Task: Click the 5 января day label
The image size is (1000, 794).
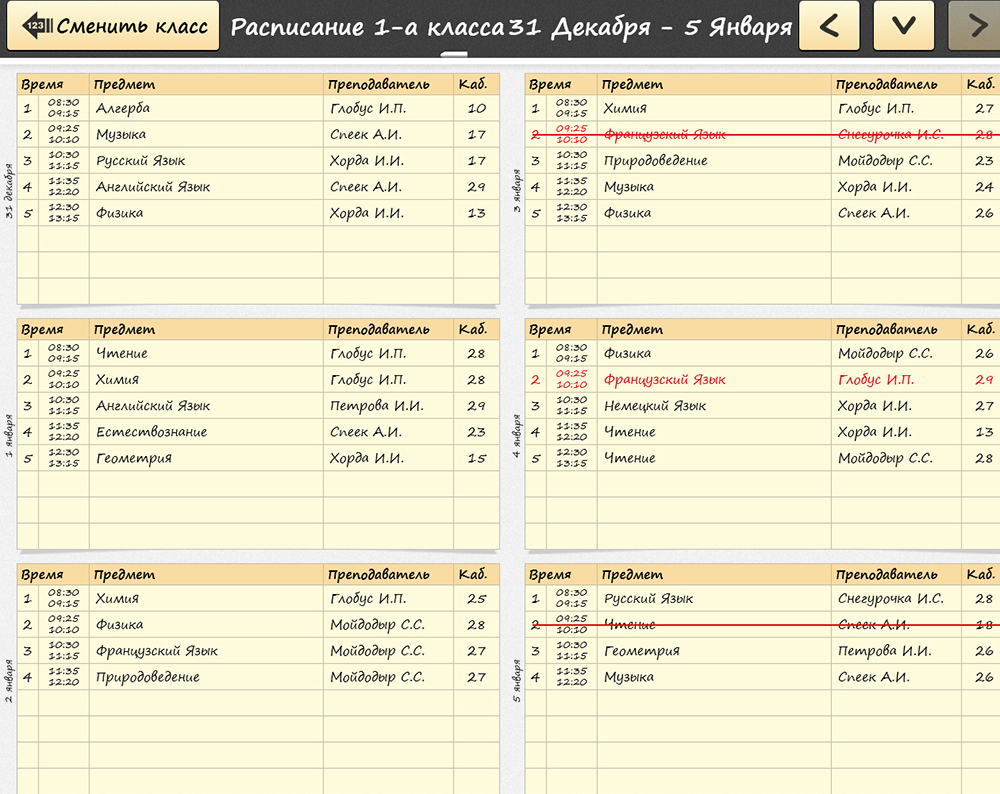Action: coord(517,680)
